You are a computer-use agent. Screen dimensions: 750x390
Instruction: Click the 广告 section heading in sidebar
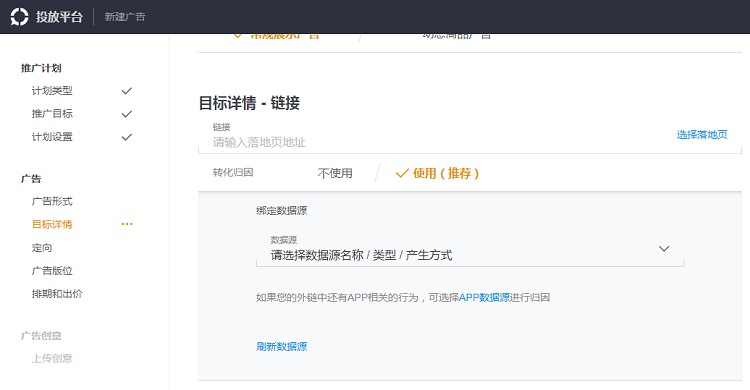pyautogui.click(x=31, y=178)
